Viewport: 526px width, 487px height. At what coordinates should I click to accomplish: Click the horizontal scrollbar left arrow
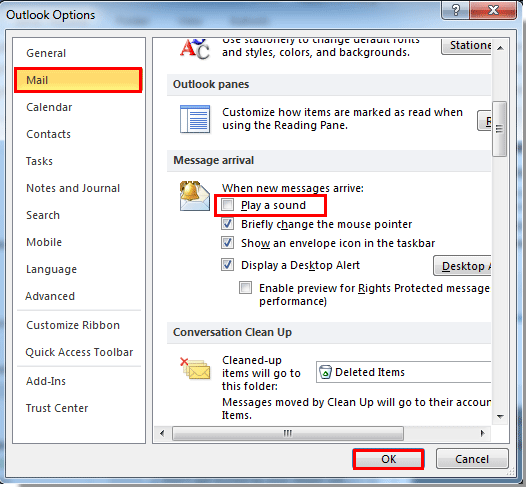click(162, 433)
